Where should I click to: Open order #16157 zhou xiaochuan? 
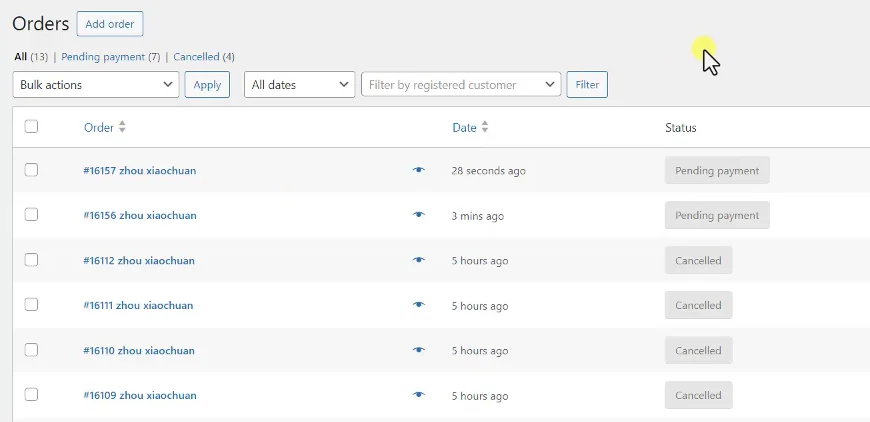coord(139,171)
